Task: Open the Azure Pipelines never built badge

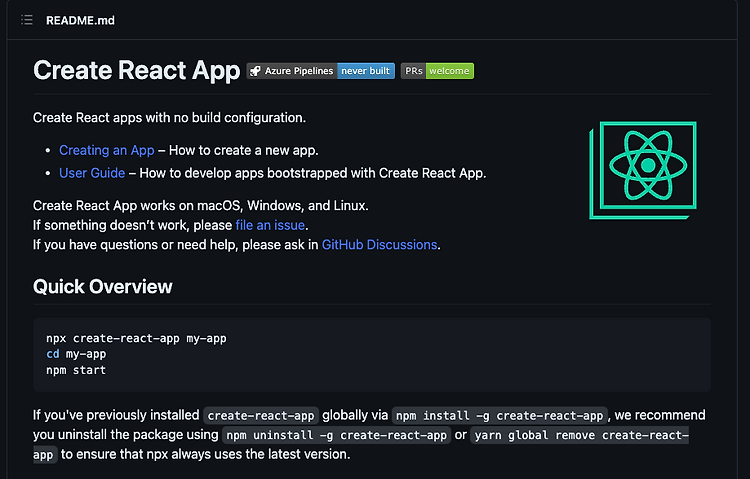Action: coord(320,71)
